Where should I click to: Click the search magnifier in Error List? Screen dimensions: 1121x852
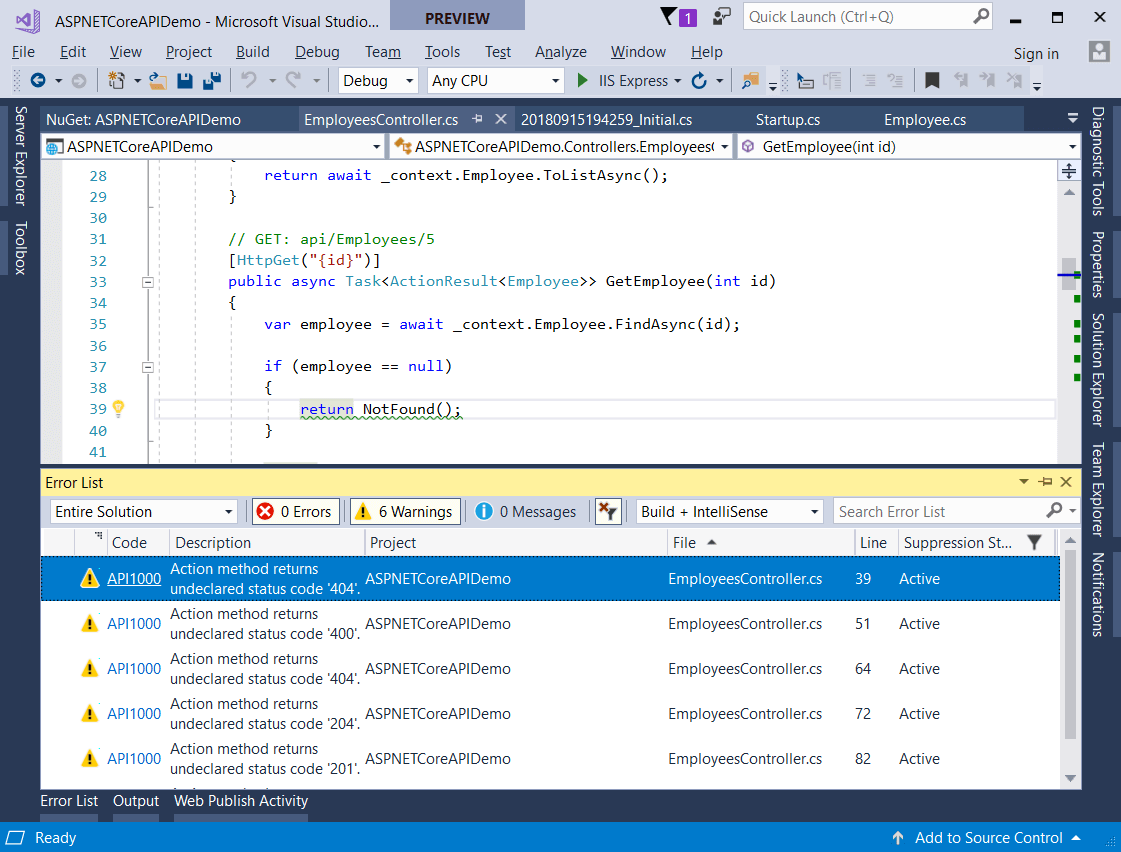1055,510
